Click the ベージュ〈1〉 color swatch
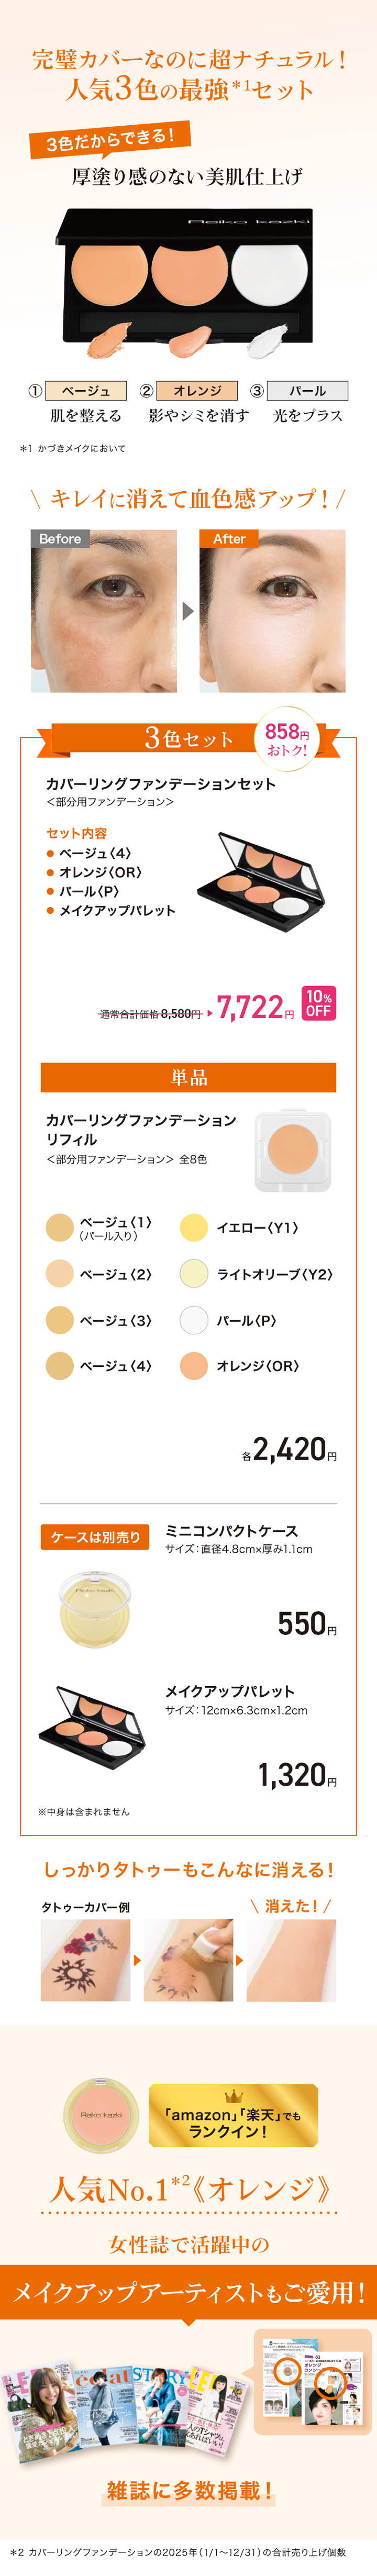Viewport: 377px width, 2576px height. (x=60, y=1227)
